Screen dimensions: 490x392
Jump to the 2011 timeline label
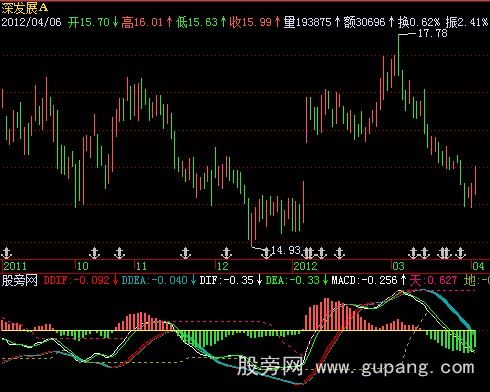(15, 266)
